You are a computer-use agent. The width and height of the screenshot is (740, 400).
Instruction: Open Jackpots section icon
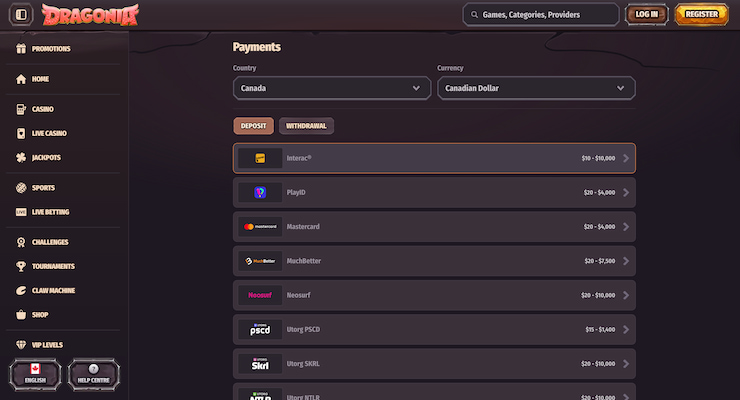tap(21, 157)
